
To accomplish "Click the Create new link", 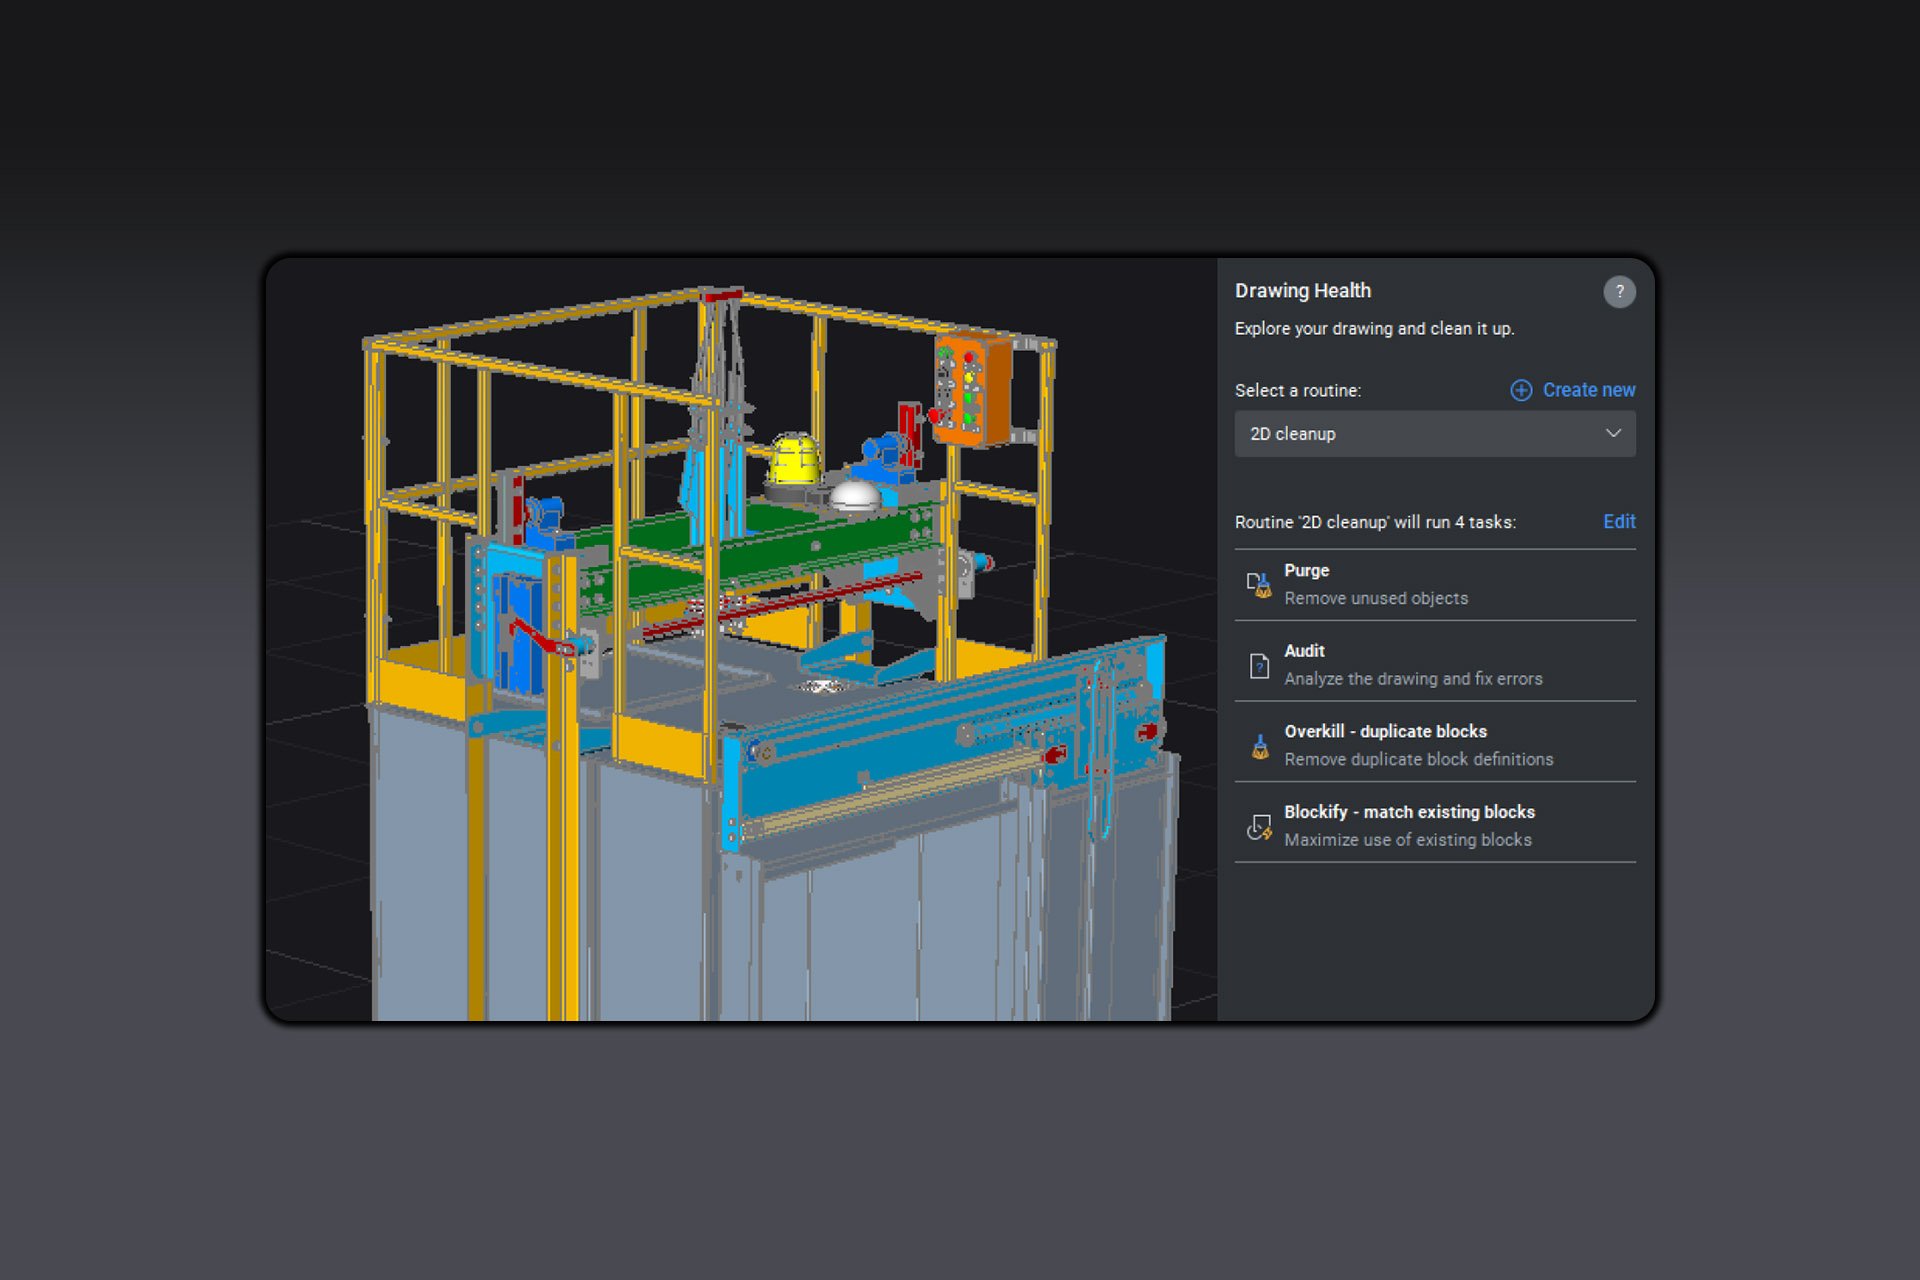I will (1587, 390).
